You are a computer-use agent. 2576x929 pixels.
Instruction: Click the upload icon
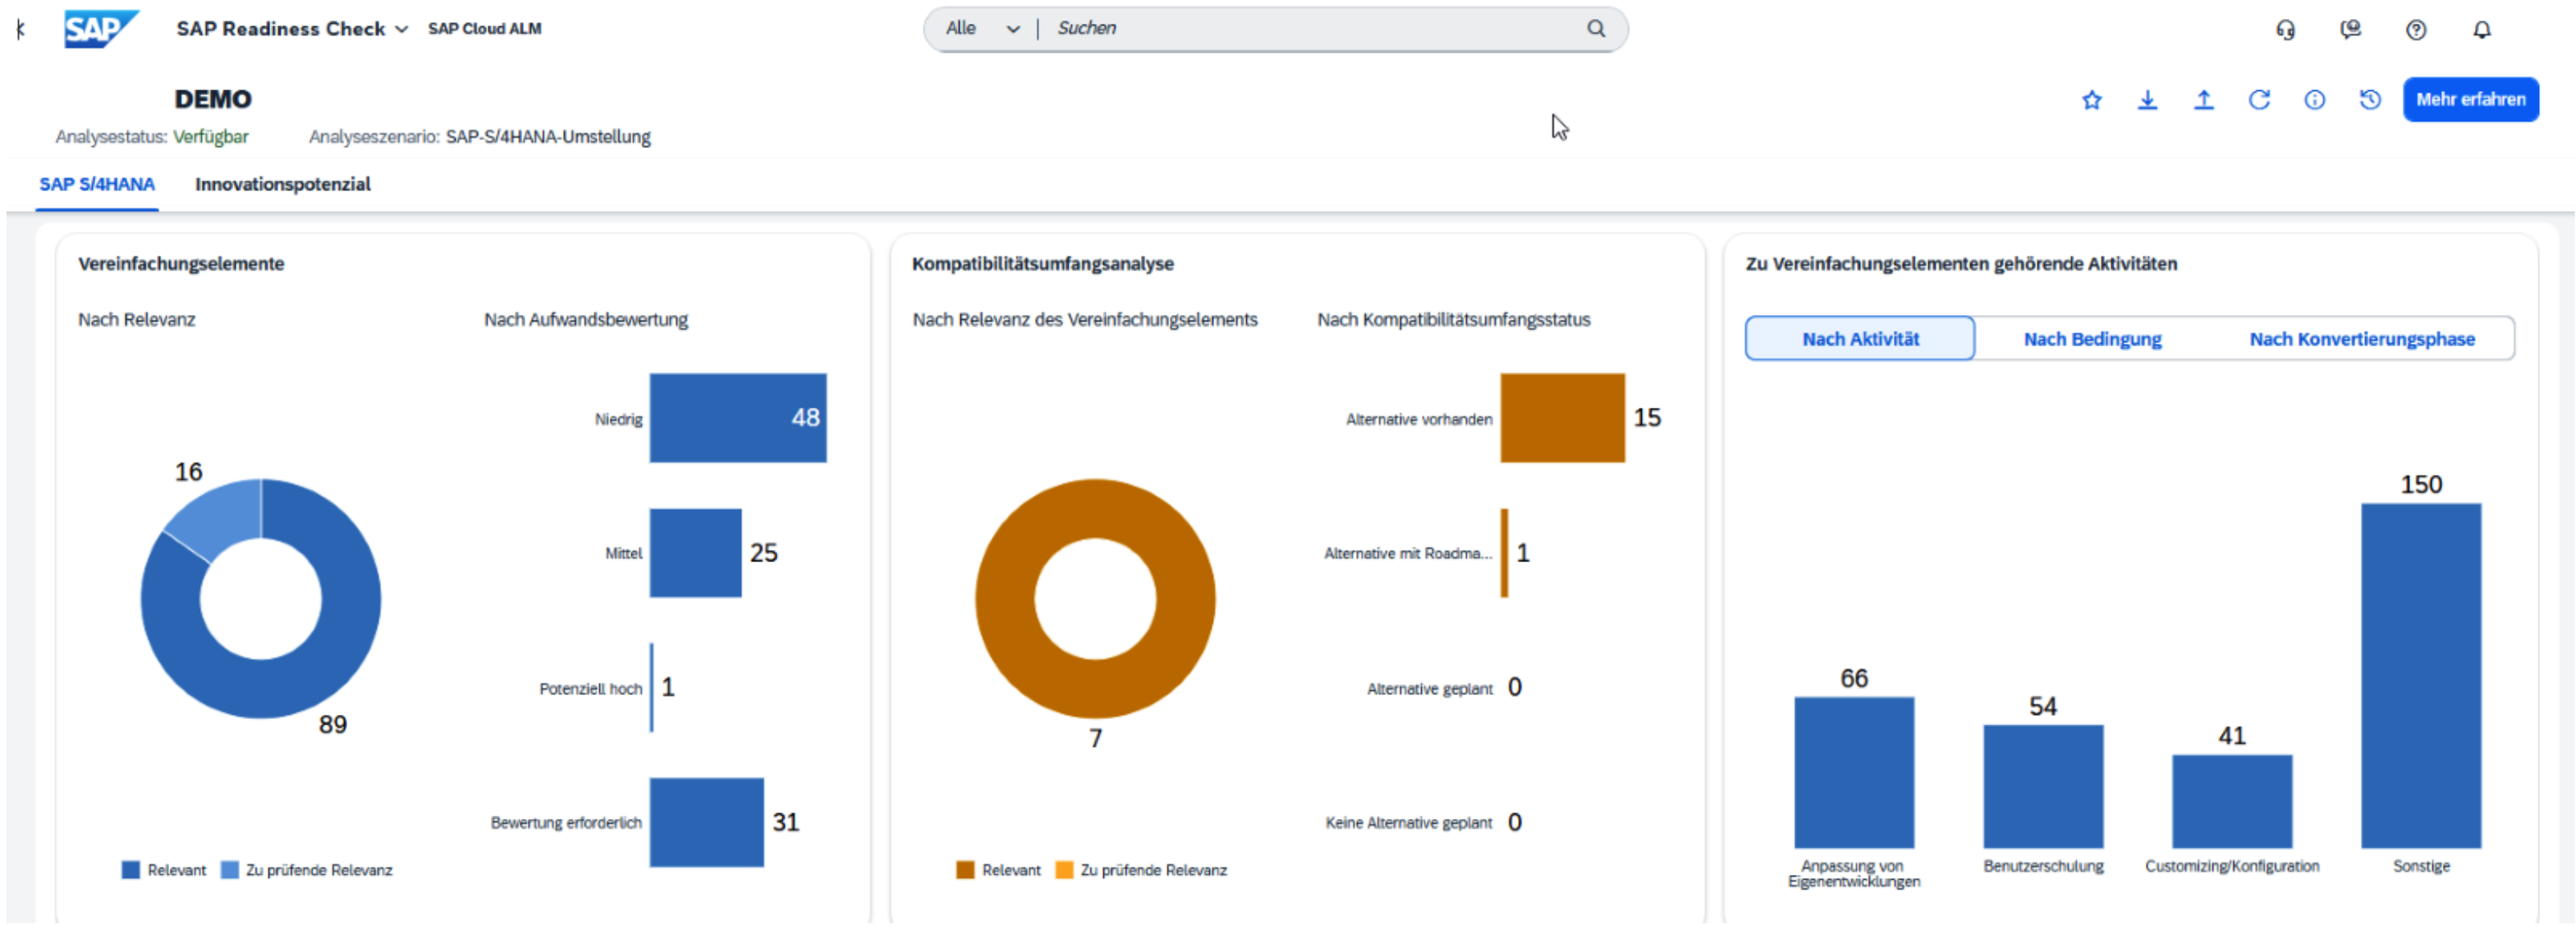2204,100
